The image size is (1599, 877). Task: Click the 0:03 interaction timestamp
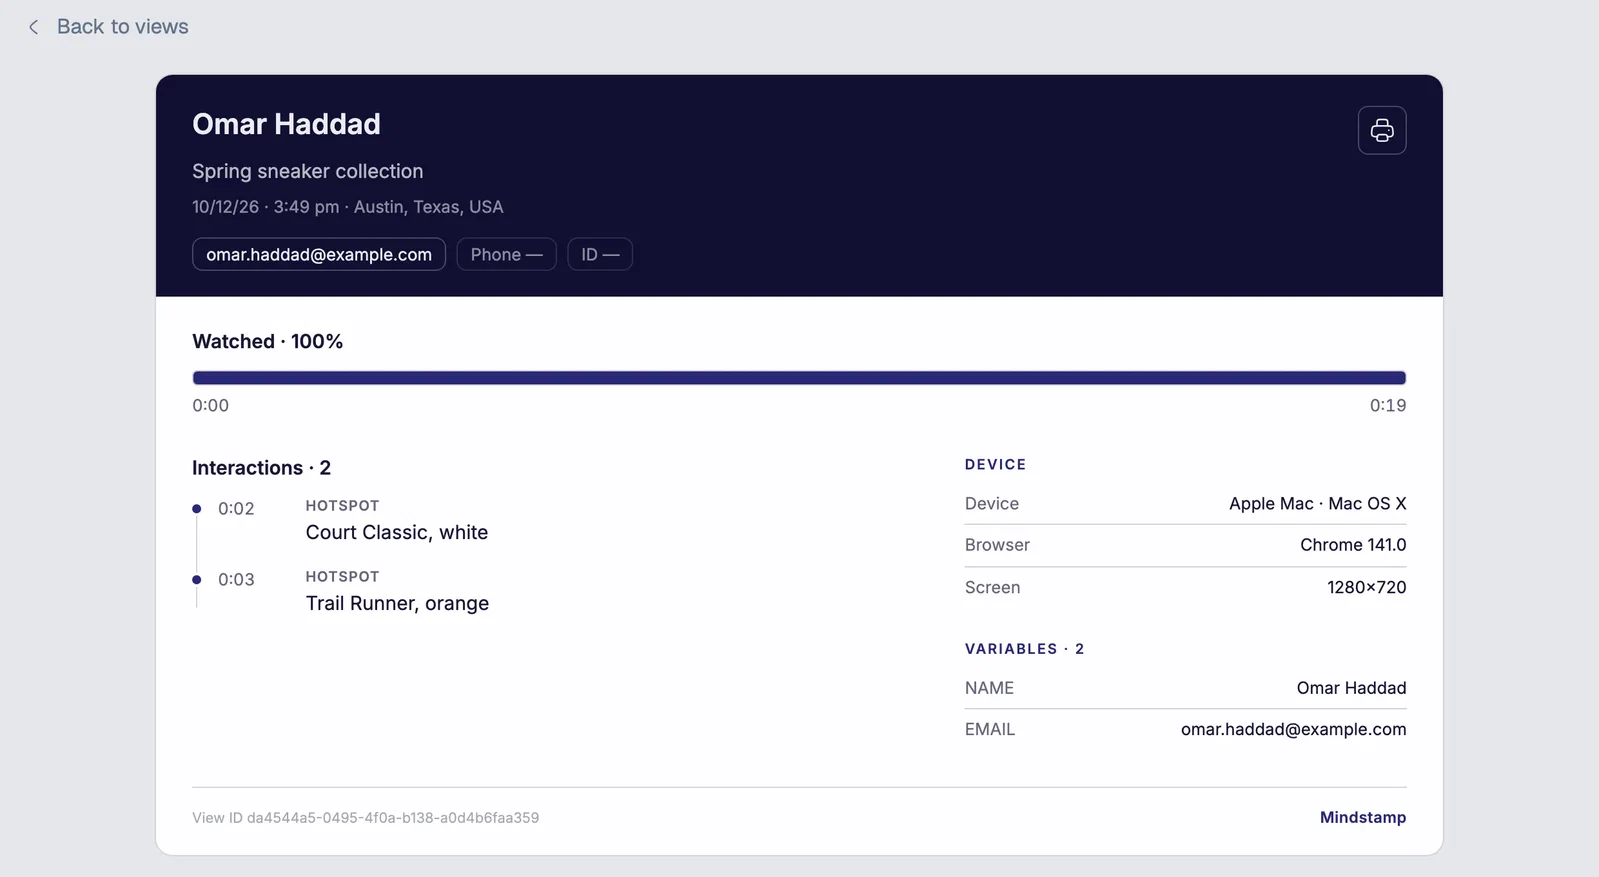(236, 579)
